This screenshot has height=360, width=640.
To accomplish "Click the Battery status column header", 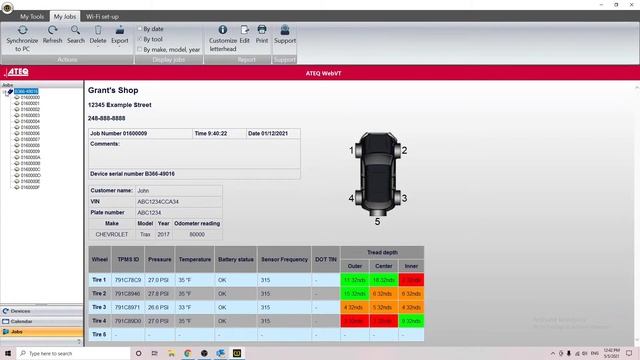I will tap(236, 259).
